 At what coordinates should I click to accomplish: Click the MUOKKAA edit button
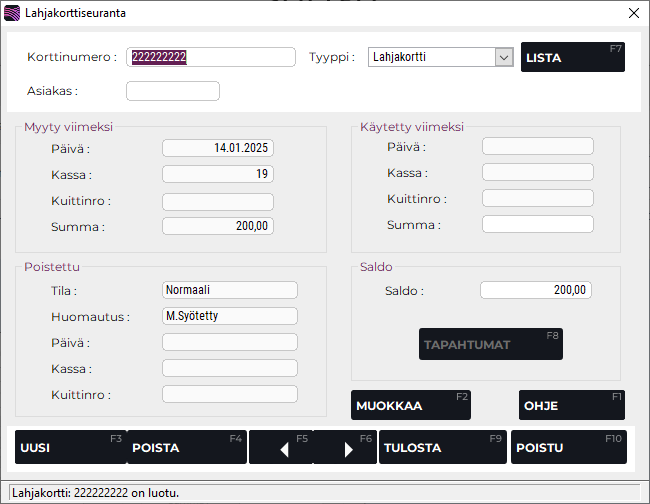pos(410,405)
